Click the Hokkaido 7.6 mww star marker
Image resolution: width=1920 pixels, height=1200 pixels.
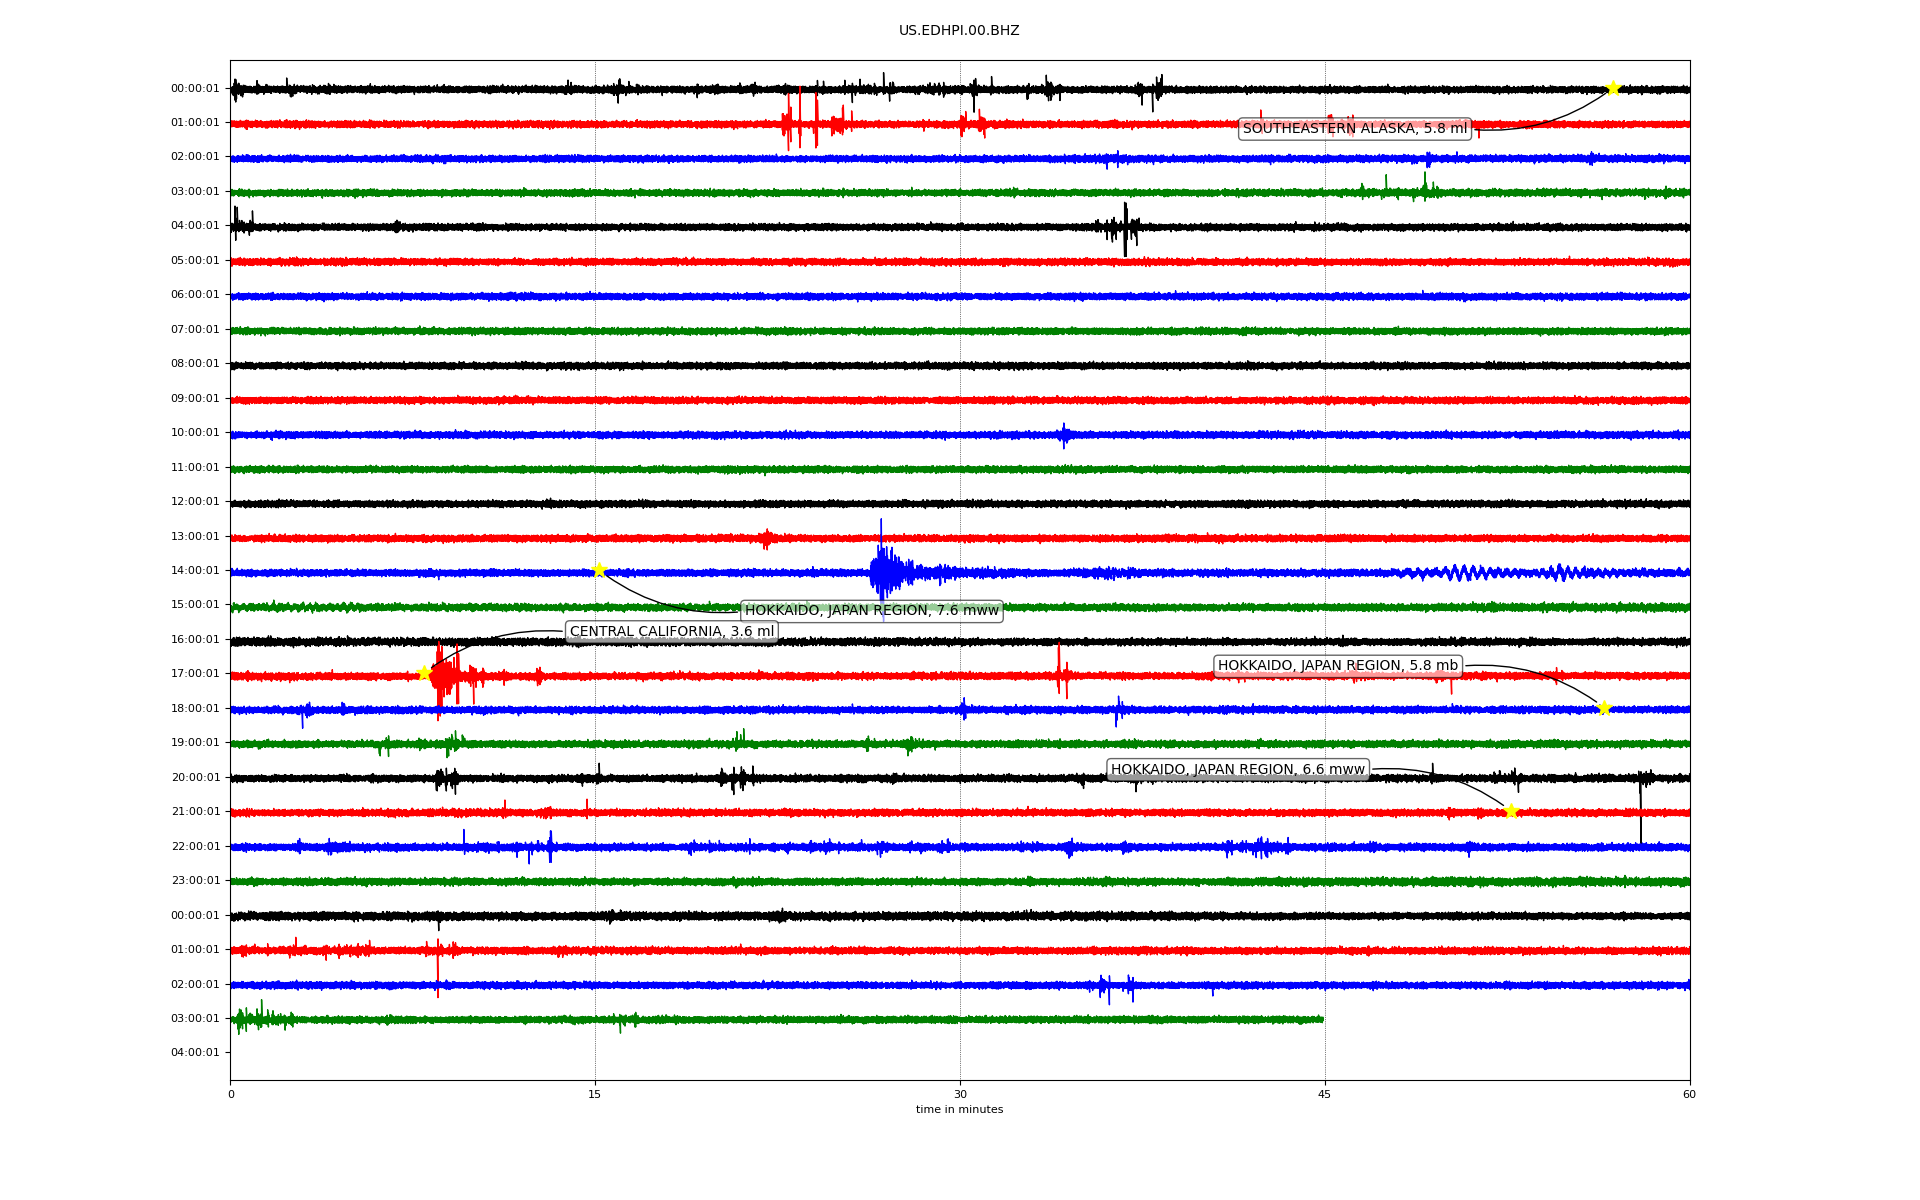click(x=599, y=570)
